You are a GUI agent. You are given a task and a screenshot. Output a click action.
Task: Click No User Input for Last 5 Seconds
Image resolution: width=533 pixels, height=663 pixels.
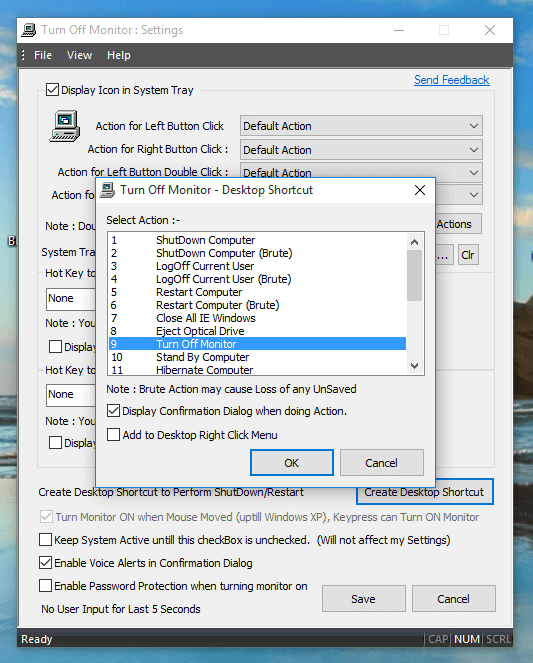pyautogui.click(x=121, y=609)
